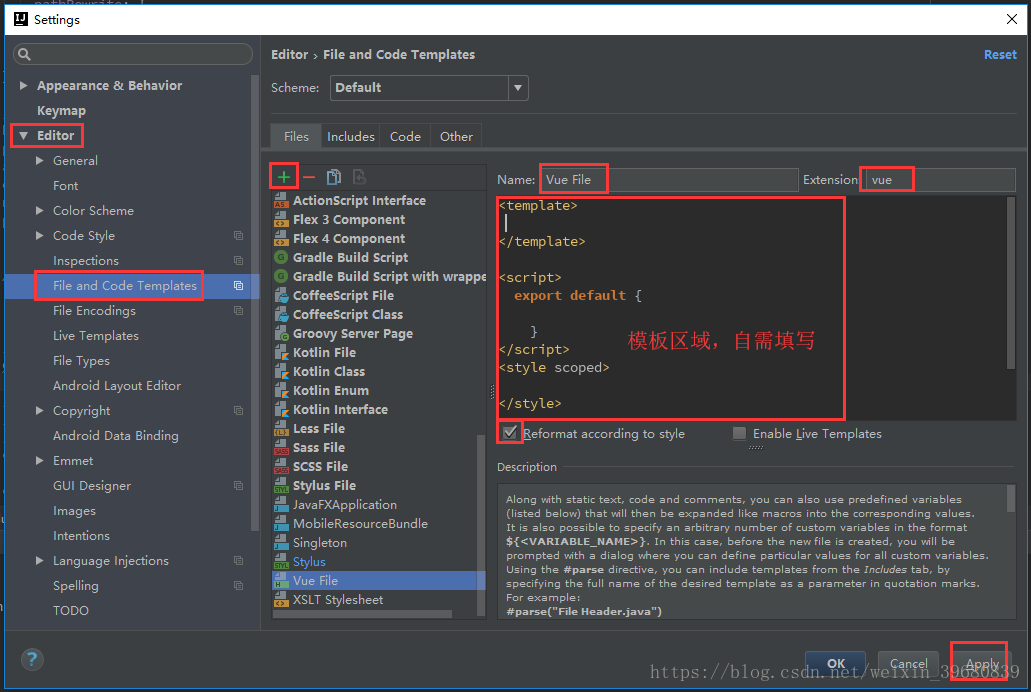This screenshot has height=692, width=1031.
Task: Click the Copy Template icon
Action: (x=334, y=177)
